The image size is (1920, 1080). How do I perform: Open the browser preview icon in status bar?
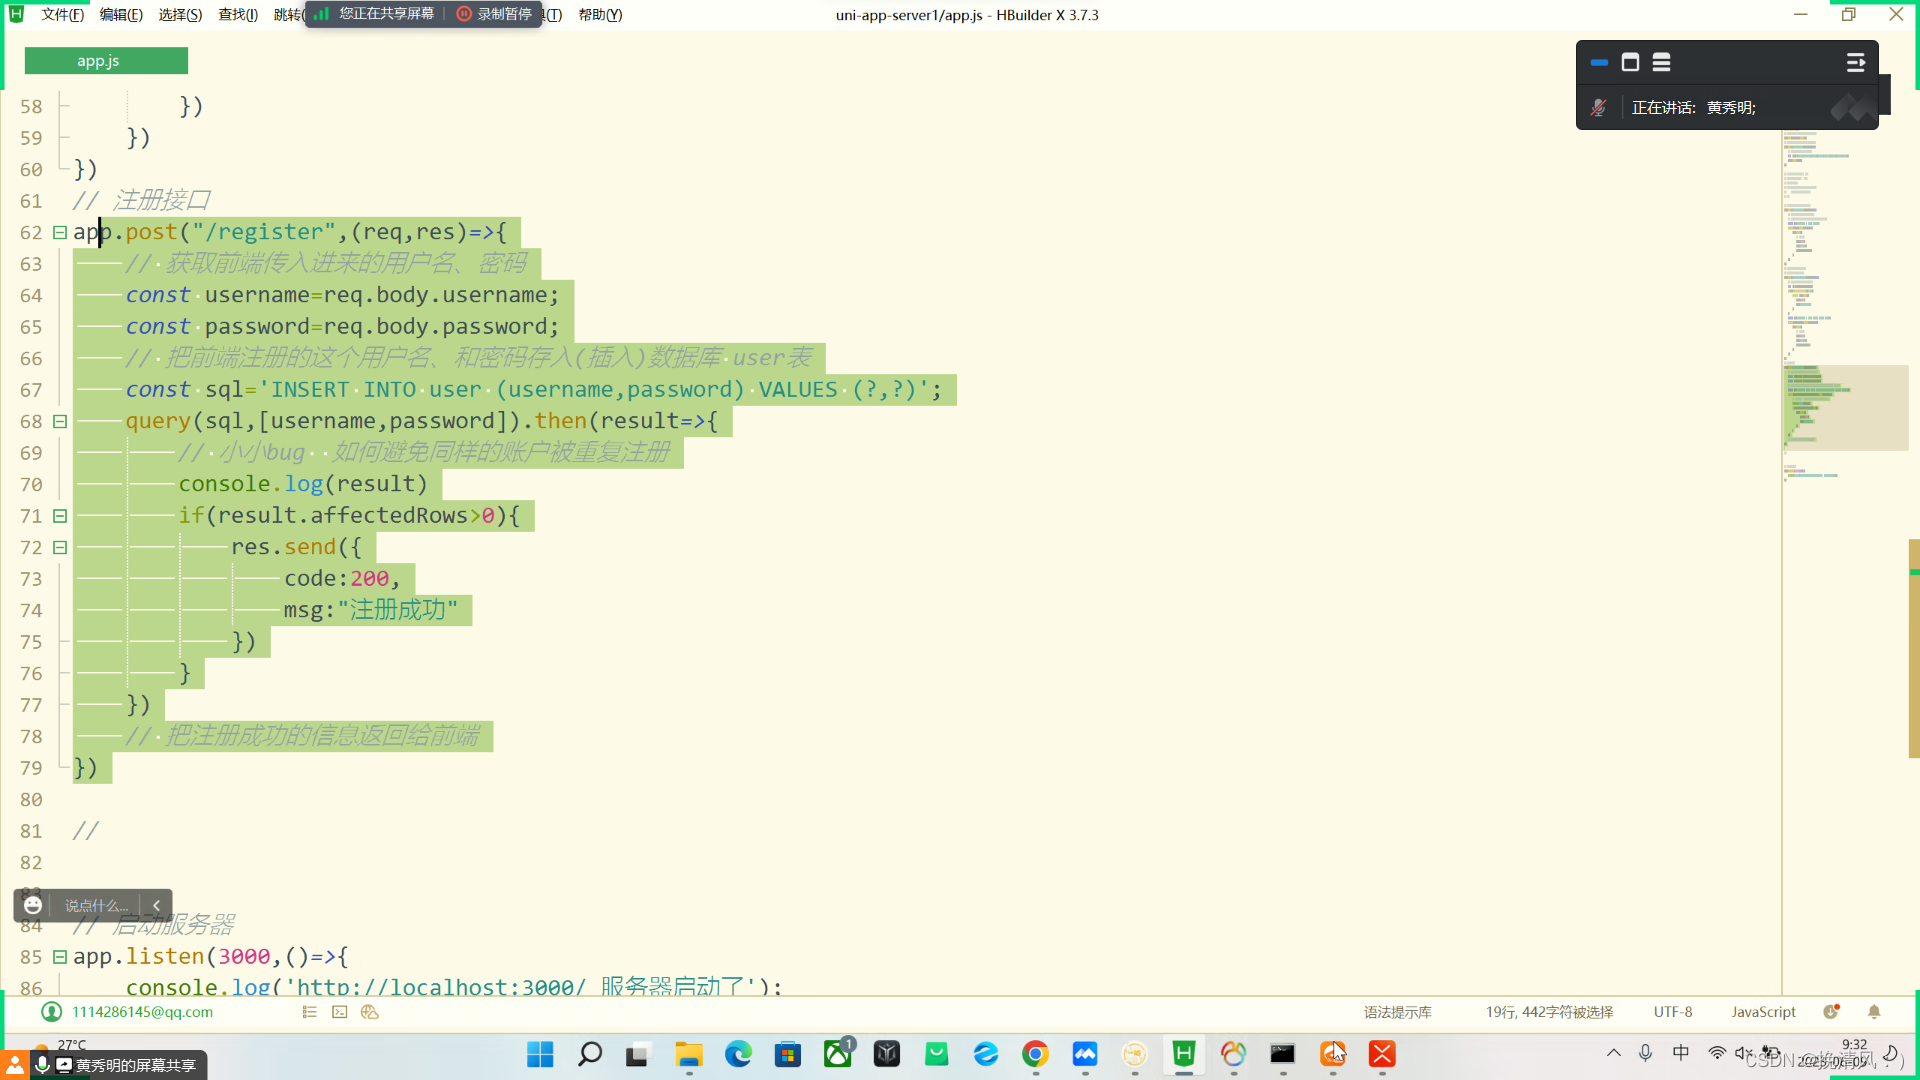click(x=370, y=1012)
